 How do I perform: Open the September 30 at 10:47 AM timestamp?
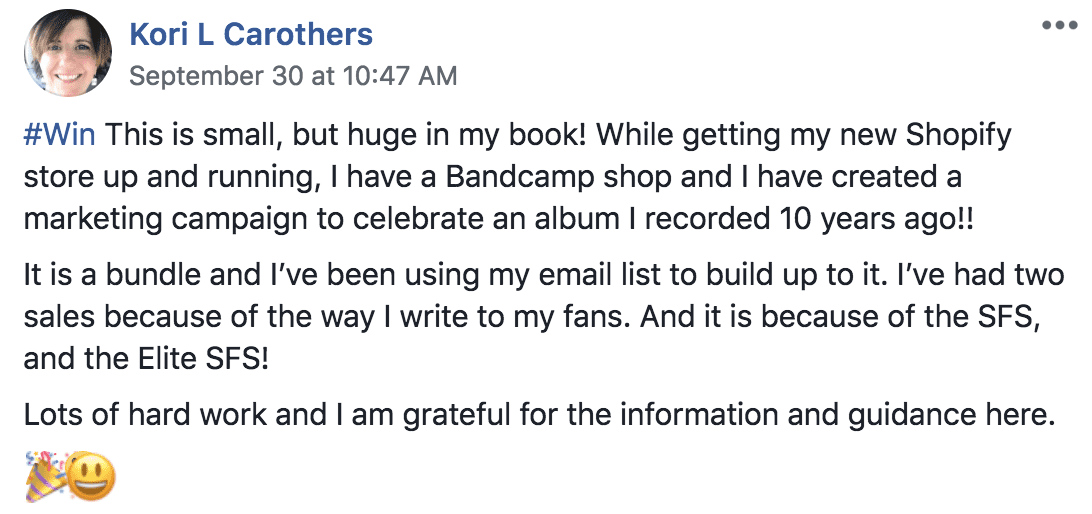pyautogui.click(x=293, y=75)
